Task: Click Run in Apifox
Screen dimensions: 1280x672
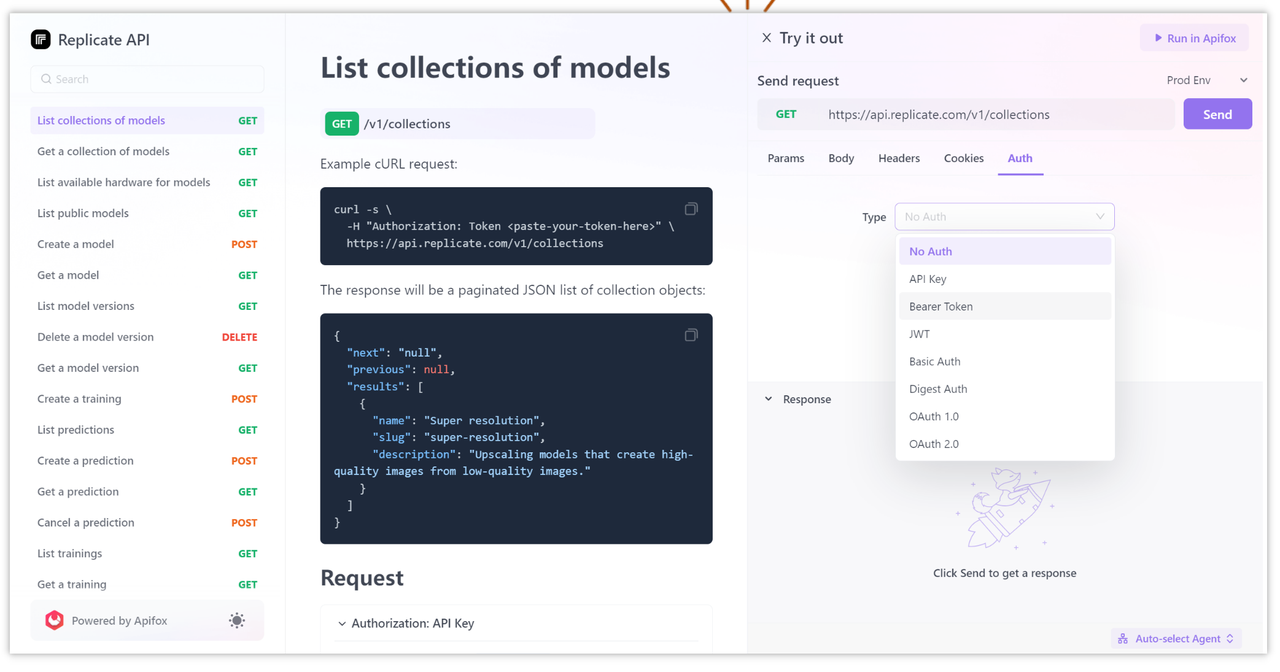Action: 1194,37
